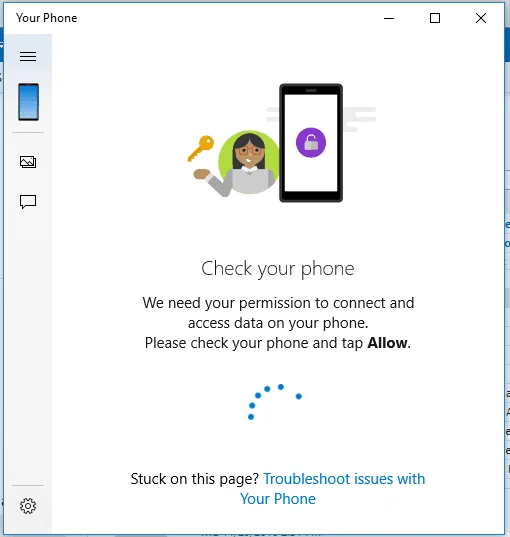Click the We need your permission message line
This screenshot has height=537, width=510.
click(278, 303)
